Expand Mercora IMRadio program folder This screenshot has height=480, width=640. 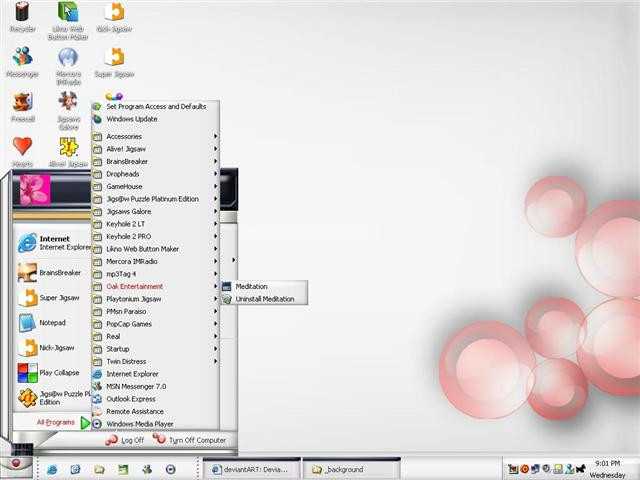tap(156, 262)
